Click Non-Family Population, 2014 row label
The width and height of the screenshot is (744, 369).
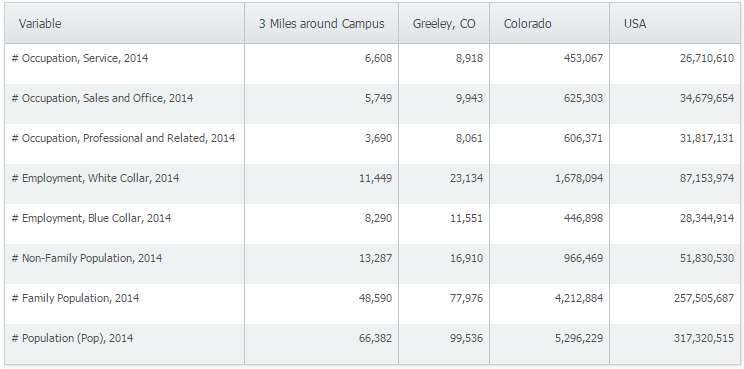86,258
